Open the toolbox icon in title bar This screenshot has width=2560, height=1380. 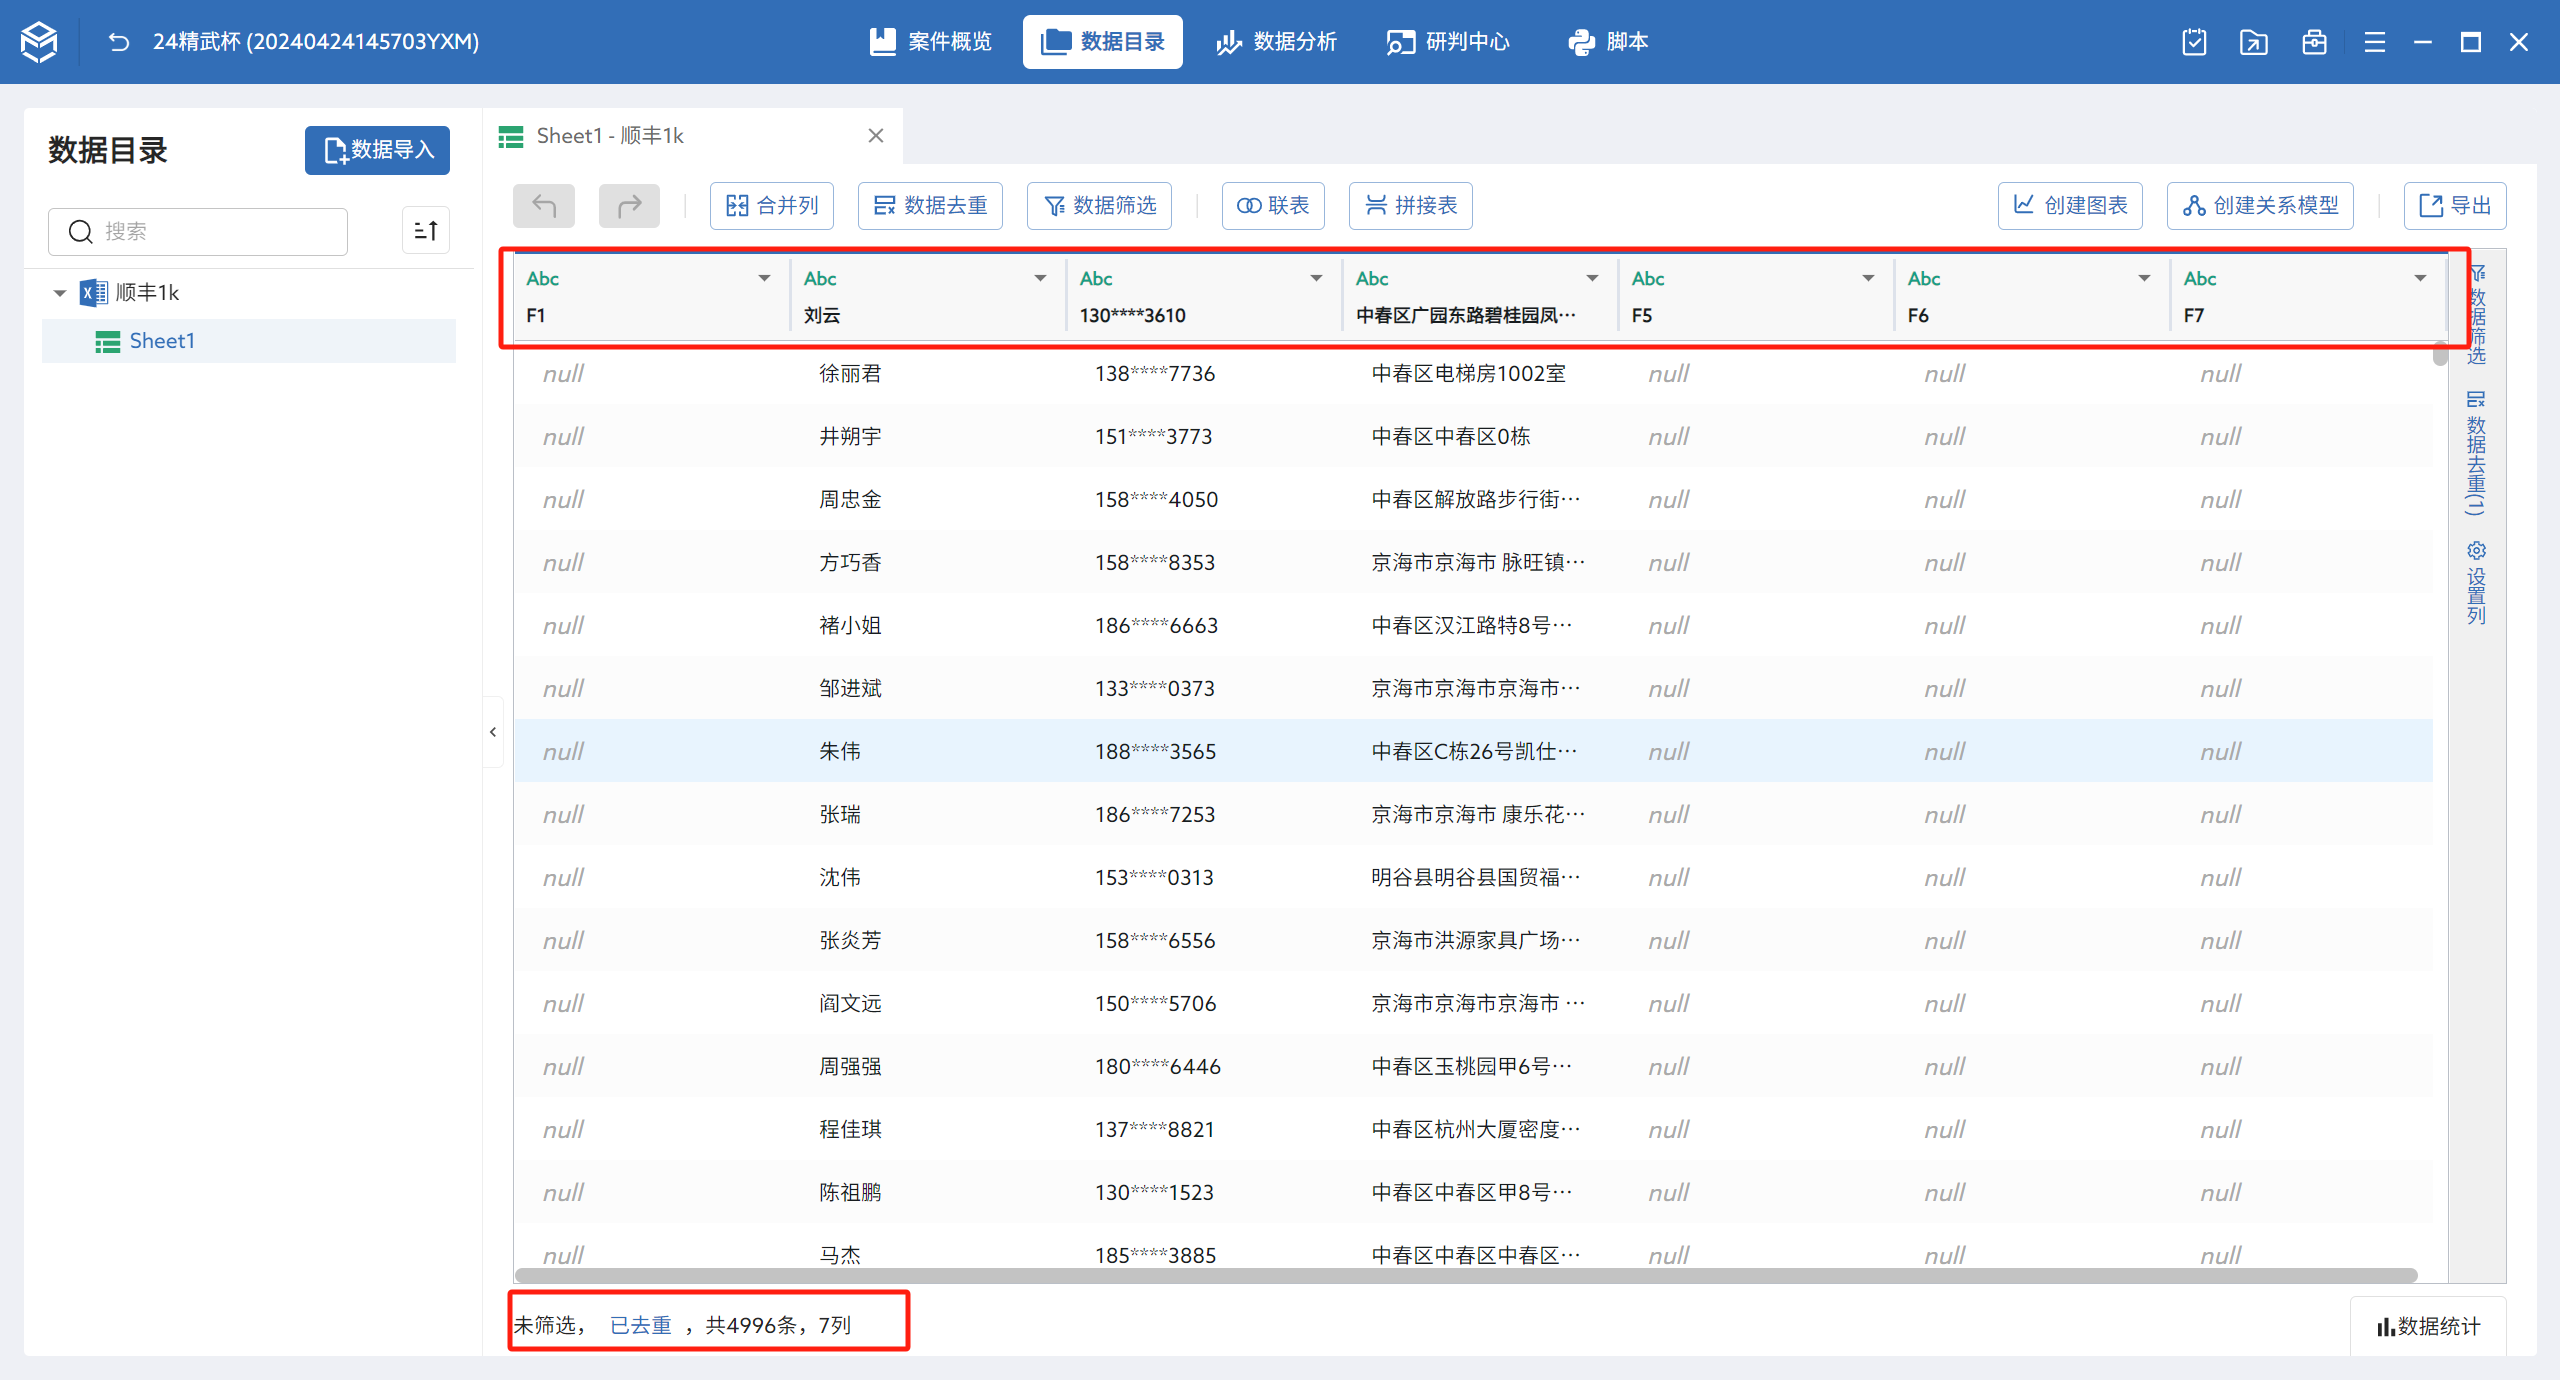(2314, 42)
